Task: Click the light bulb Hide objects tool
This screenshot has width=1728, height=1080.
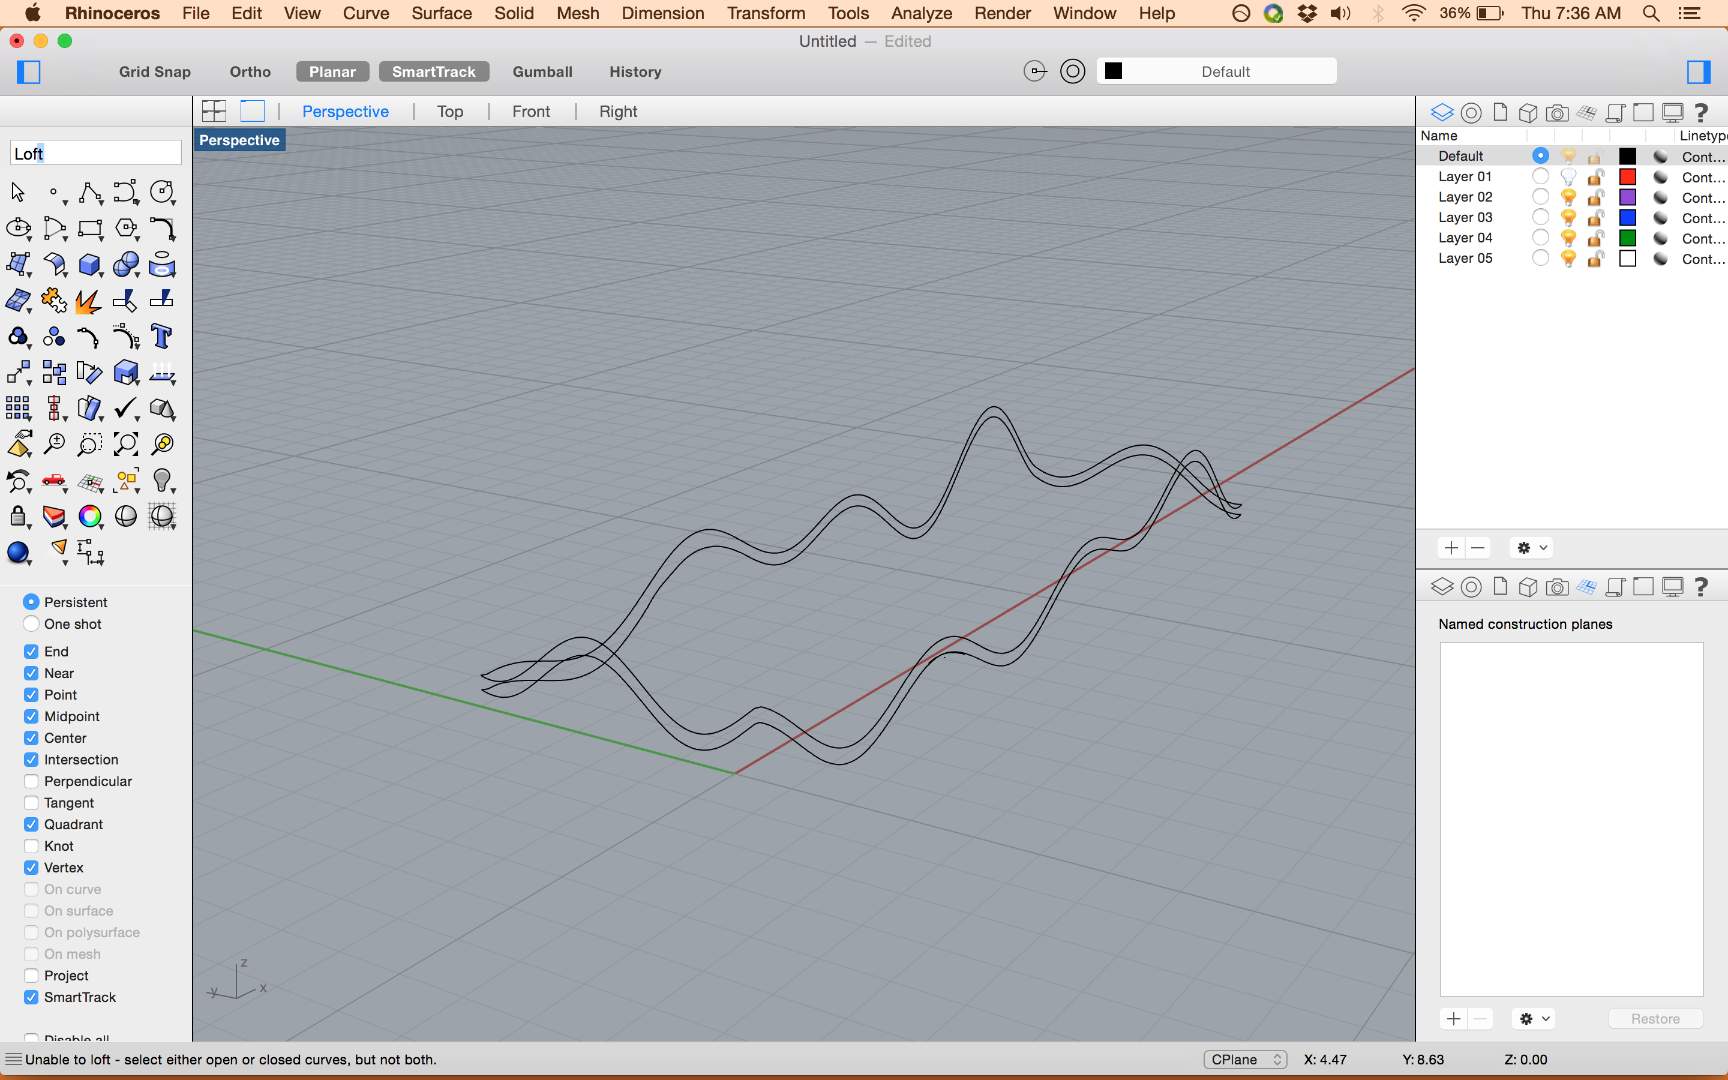Action: [162, 481]
